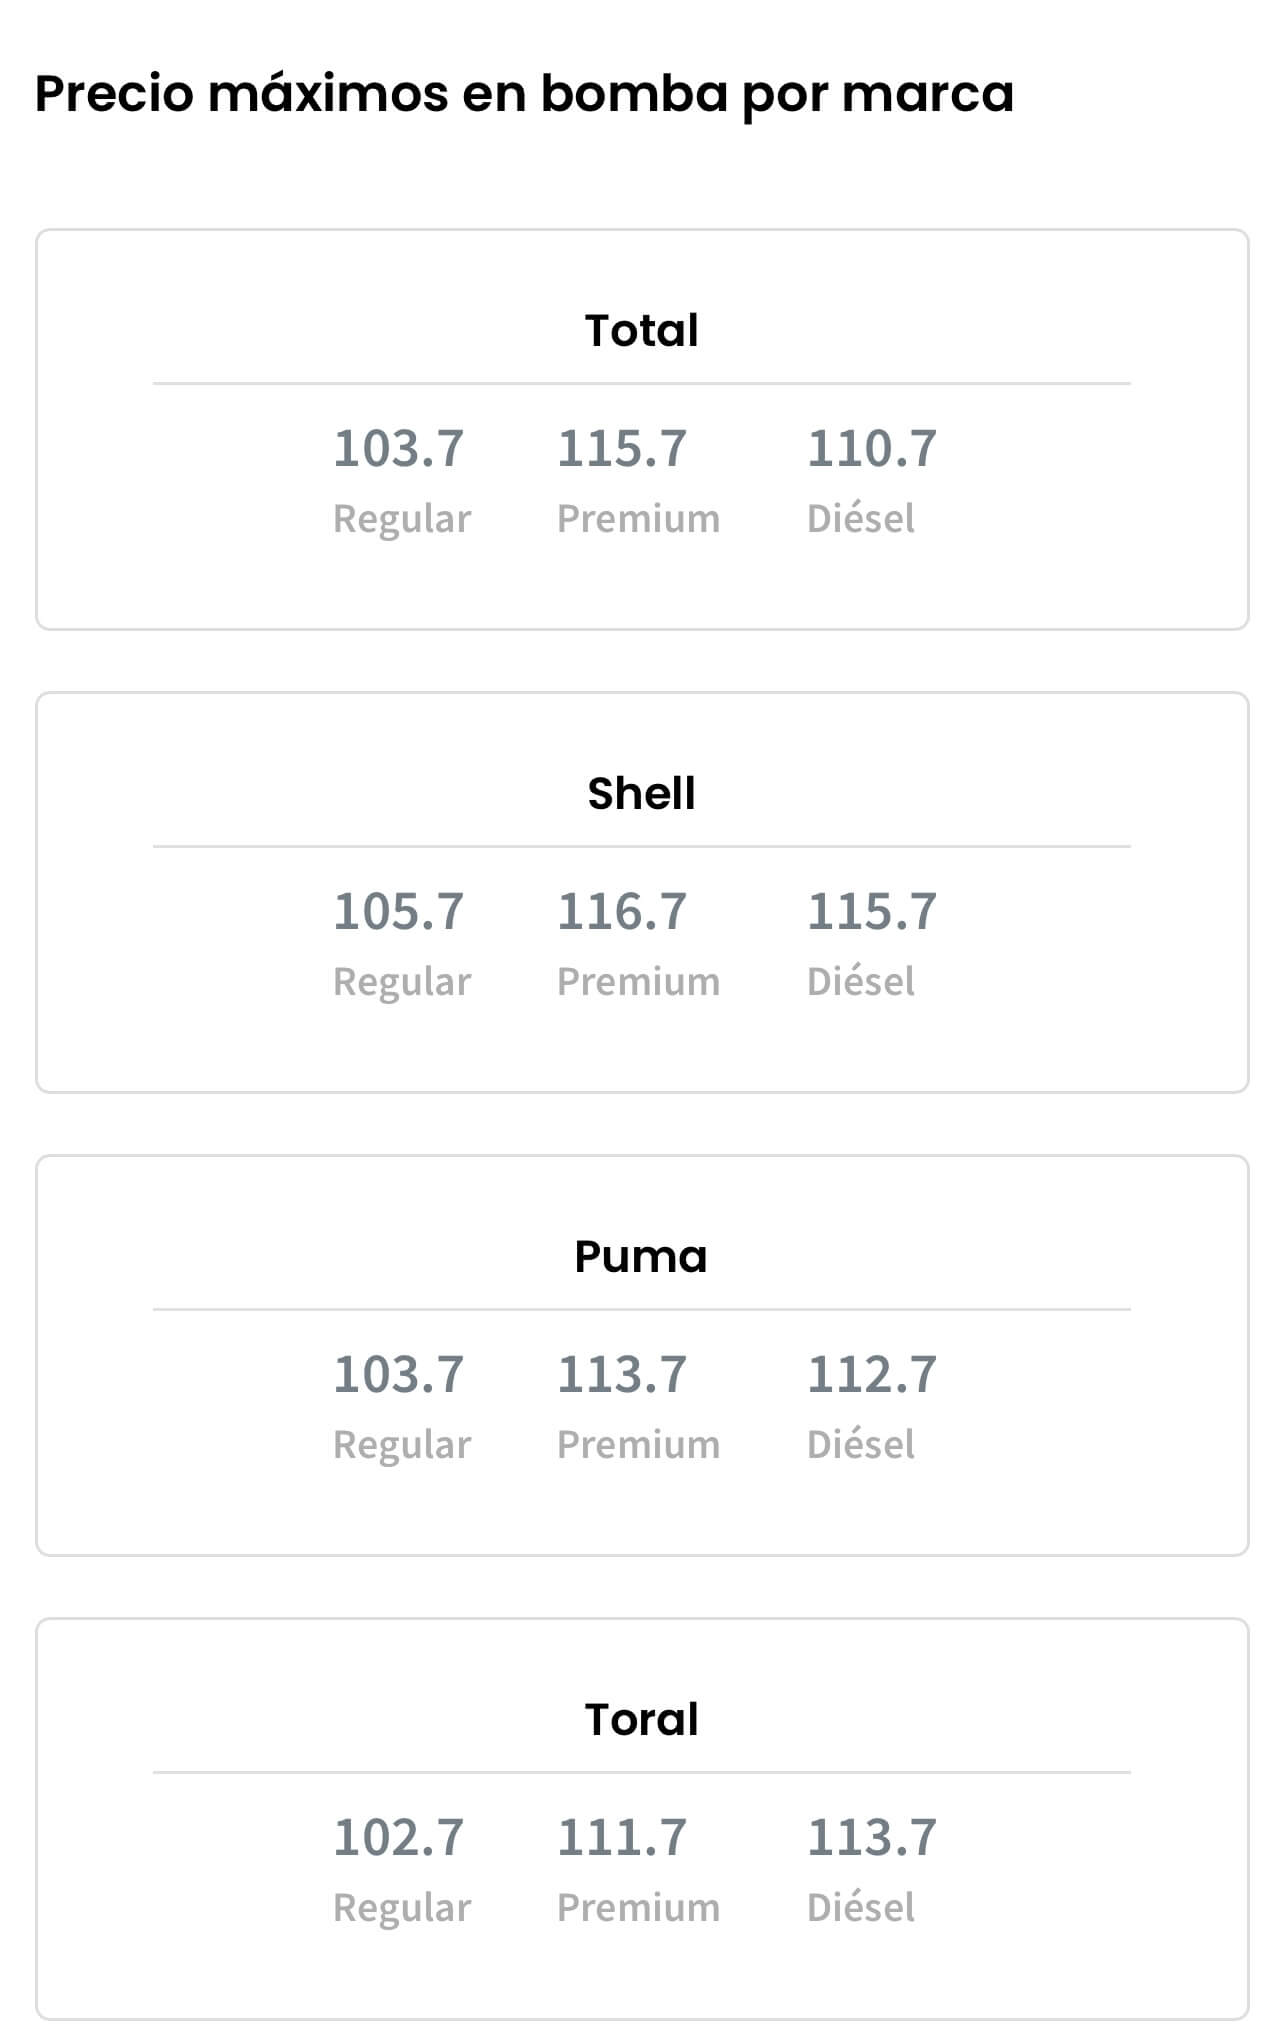Click Puma's Diésel price 112.7
1284x2039 pixels.
(872, 1374)
